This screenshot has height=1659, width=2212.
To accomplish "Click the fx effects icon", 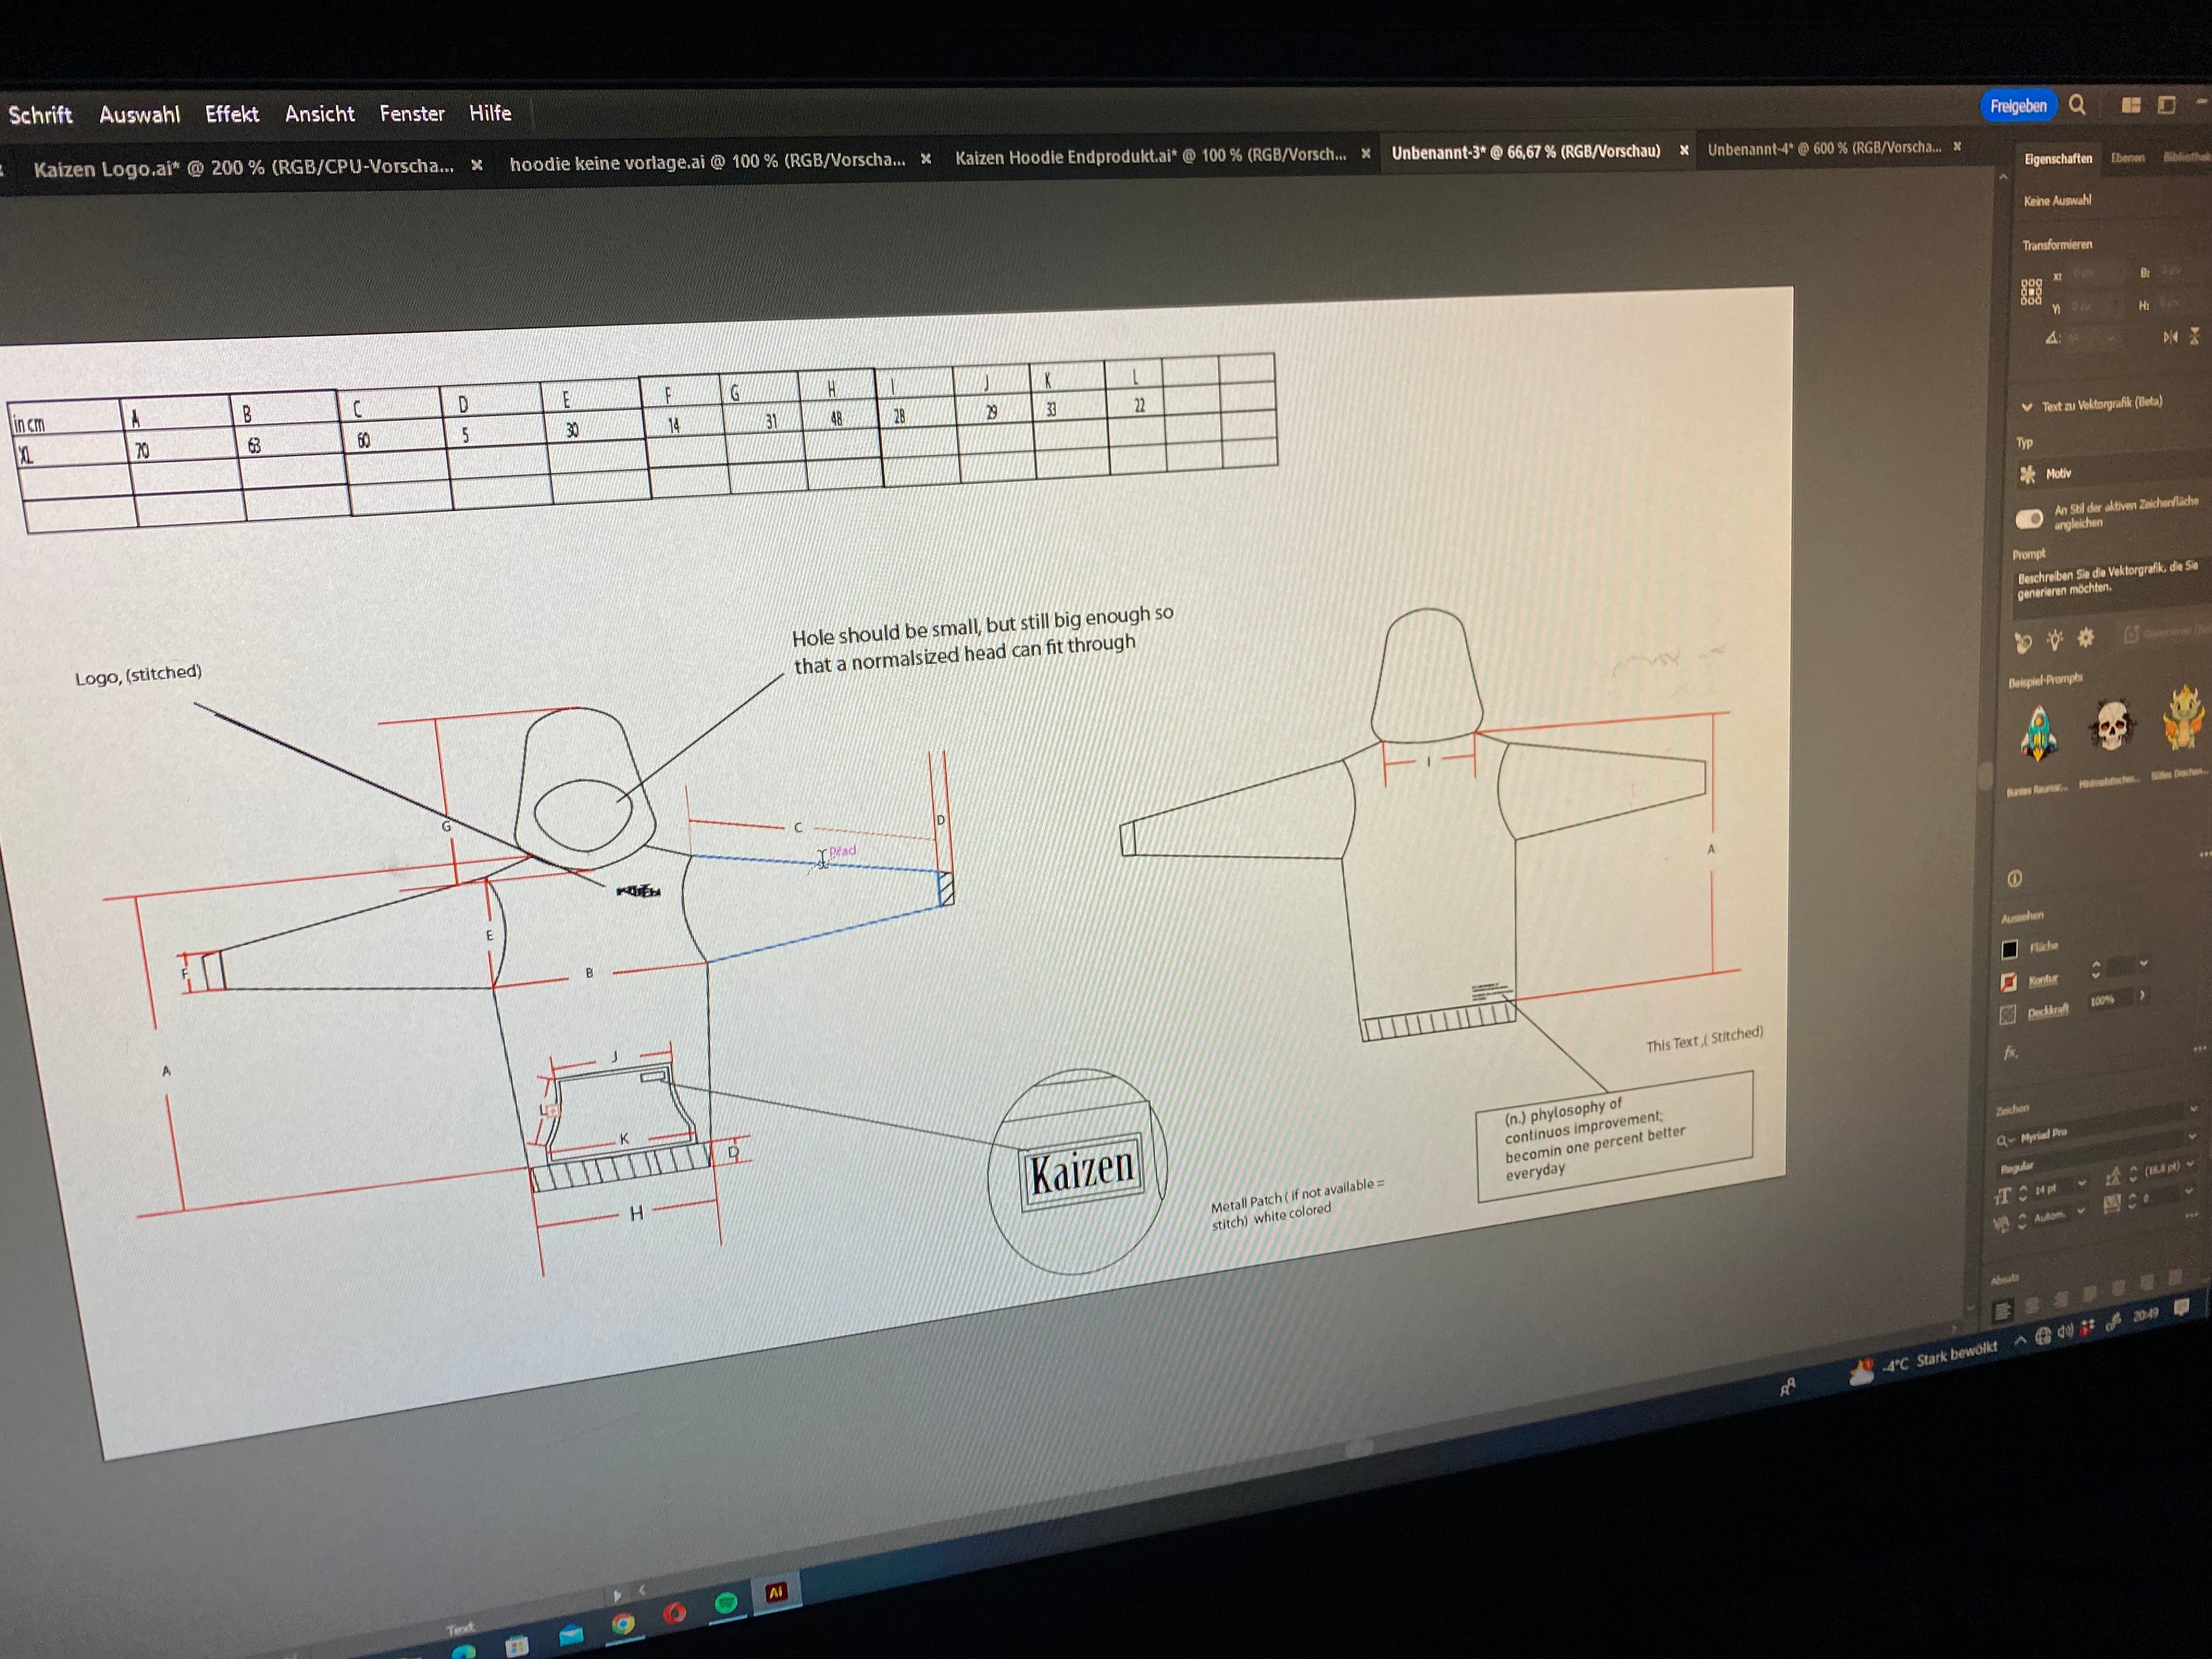I will tap(2010, 1053).
